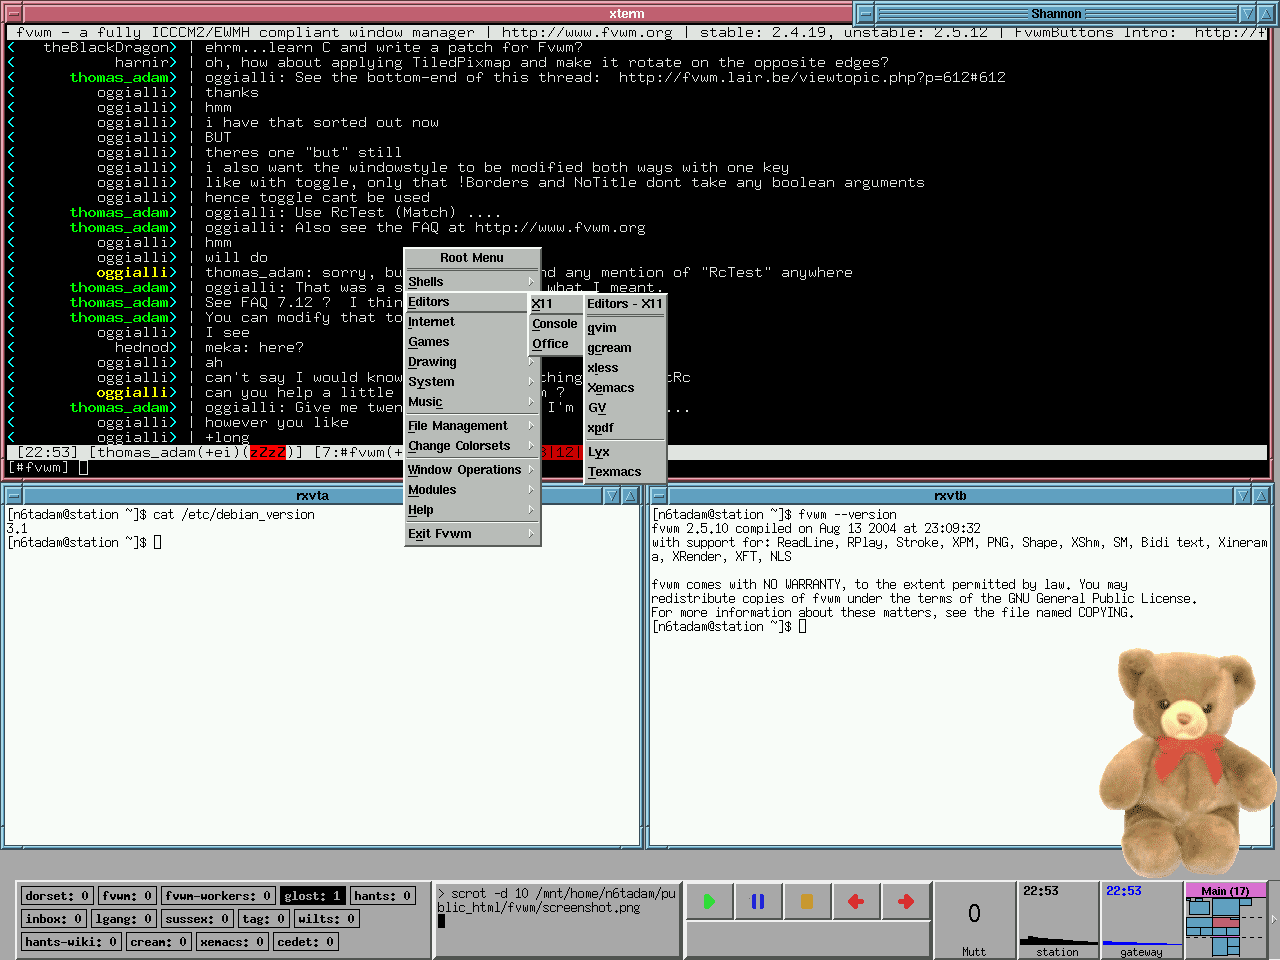The image size is (1280, 960).
Task: Launch GV from Editors - X11 menu
Action: pos(625,408)
